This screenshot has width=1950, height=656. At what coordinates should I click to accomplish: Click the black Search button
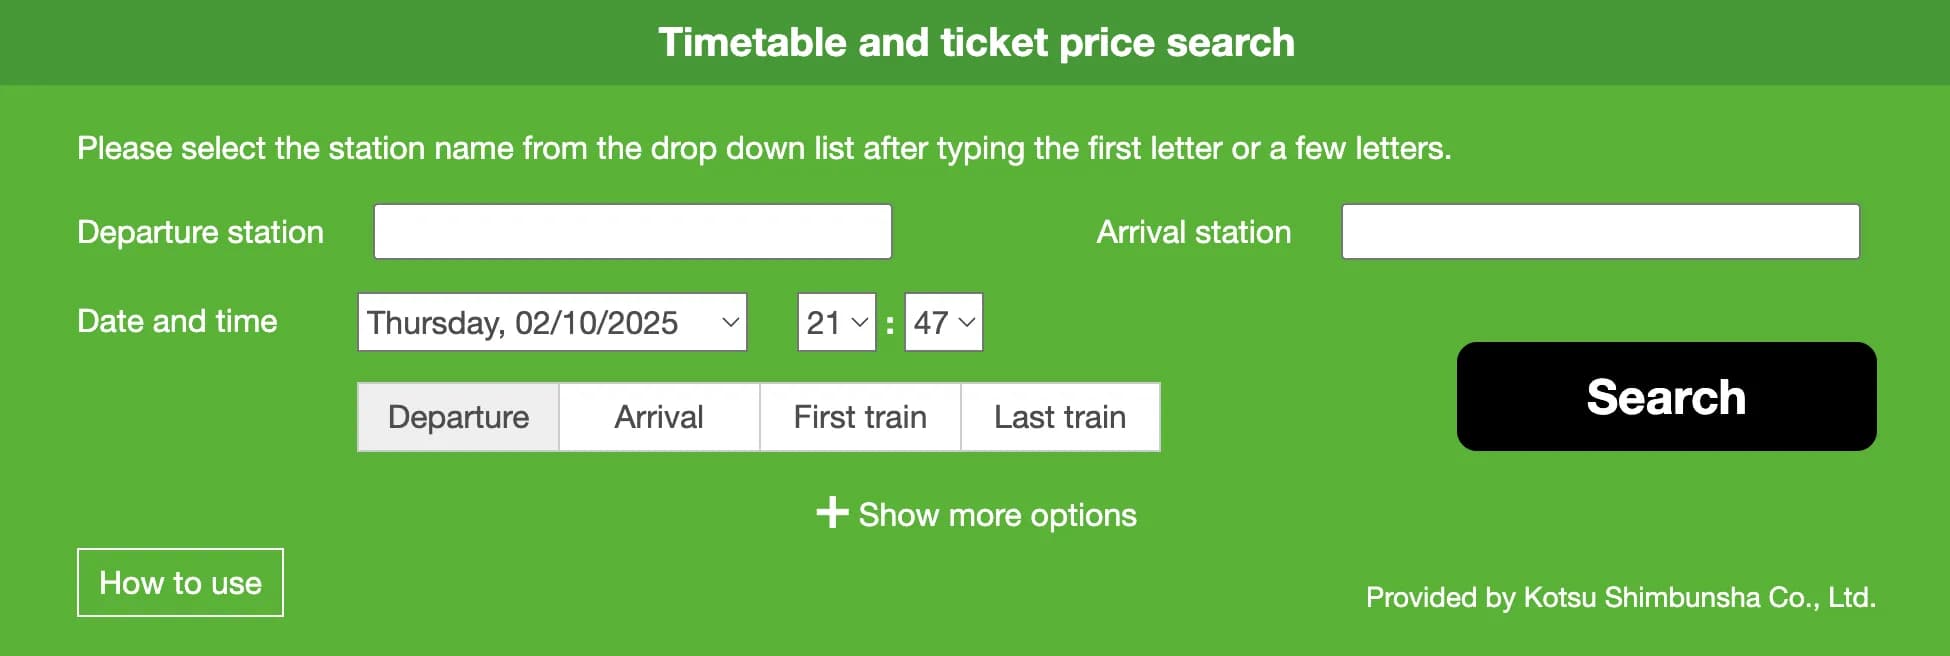[x=1665, y=397]
